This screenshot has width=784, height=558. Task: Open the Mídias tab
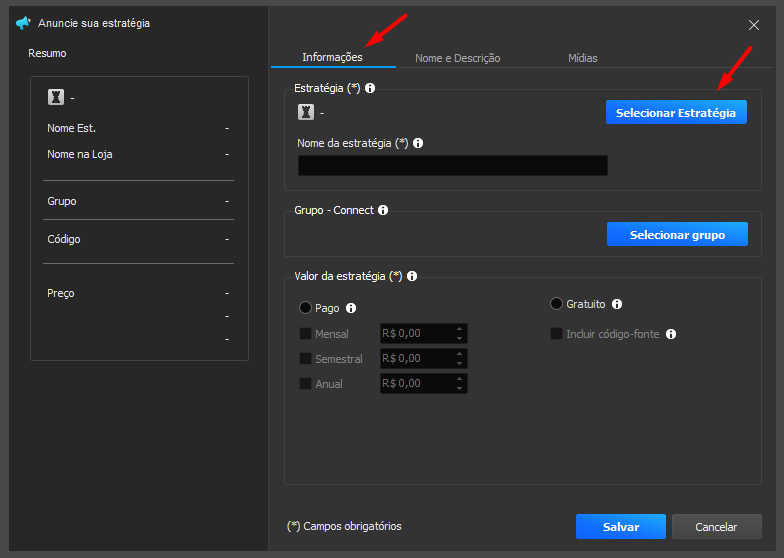(x=582, y=58)
